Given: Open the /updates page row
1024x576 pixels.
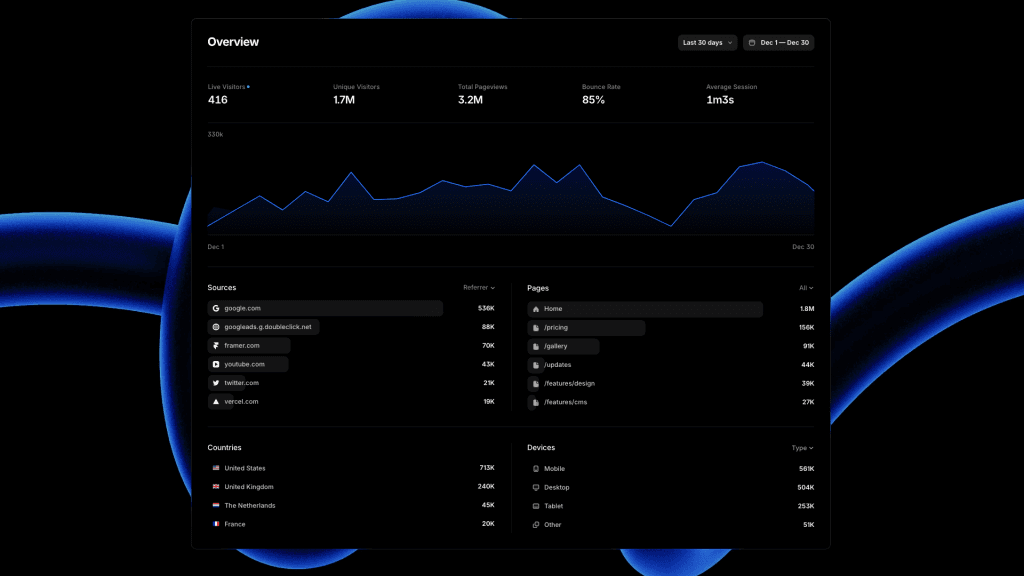Looking at the screenshot, I should pos(671,365).
